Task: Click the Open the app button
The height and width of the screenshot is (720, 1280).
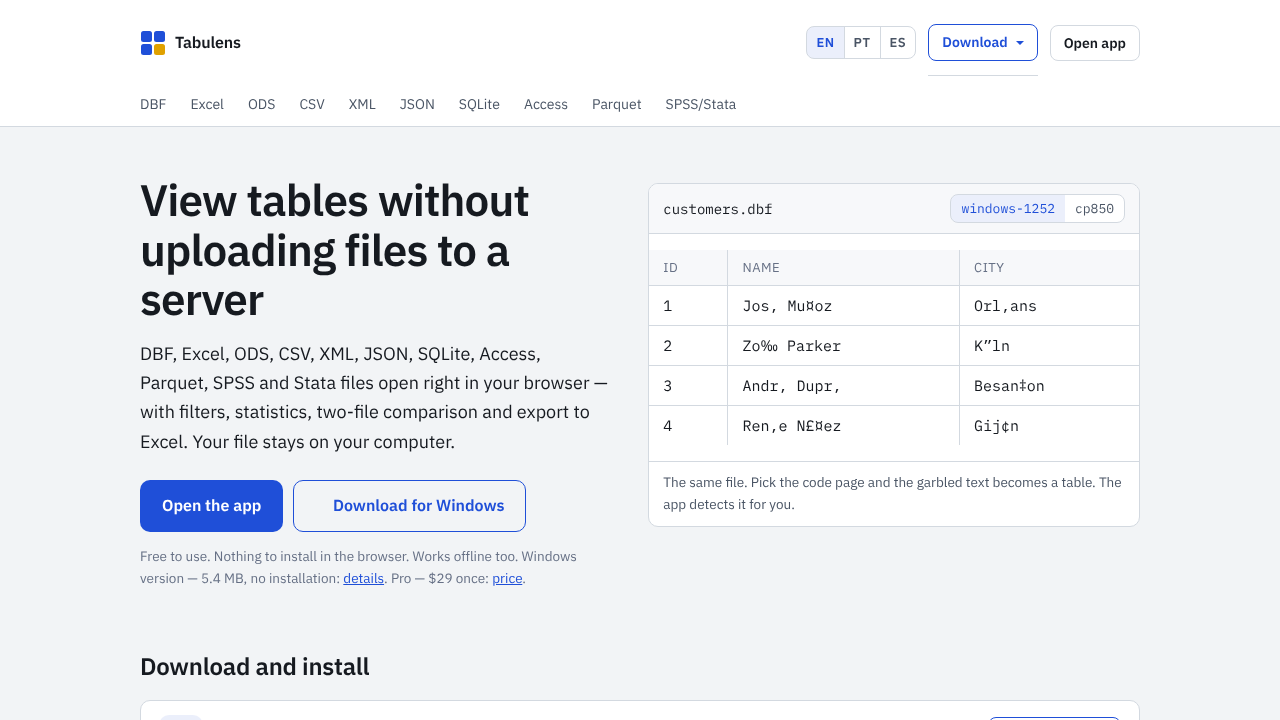Action: click(211, 506)
